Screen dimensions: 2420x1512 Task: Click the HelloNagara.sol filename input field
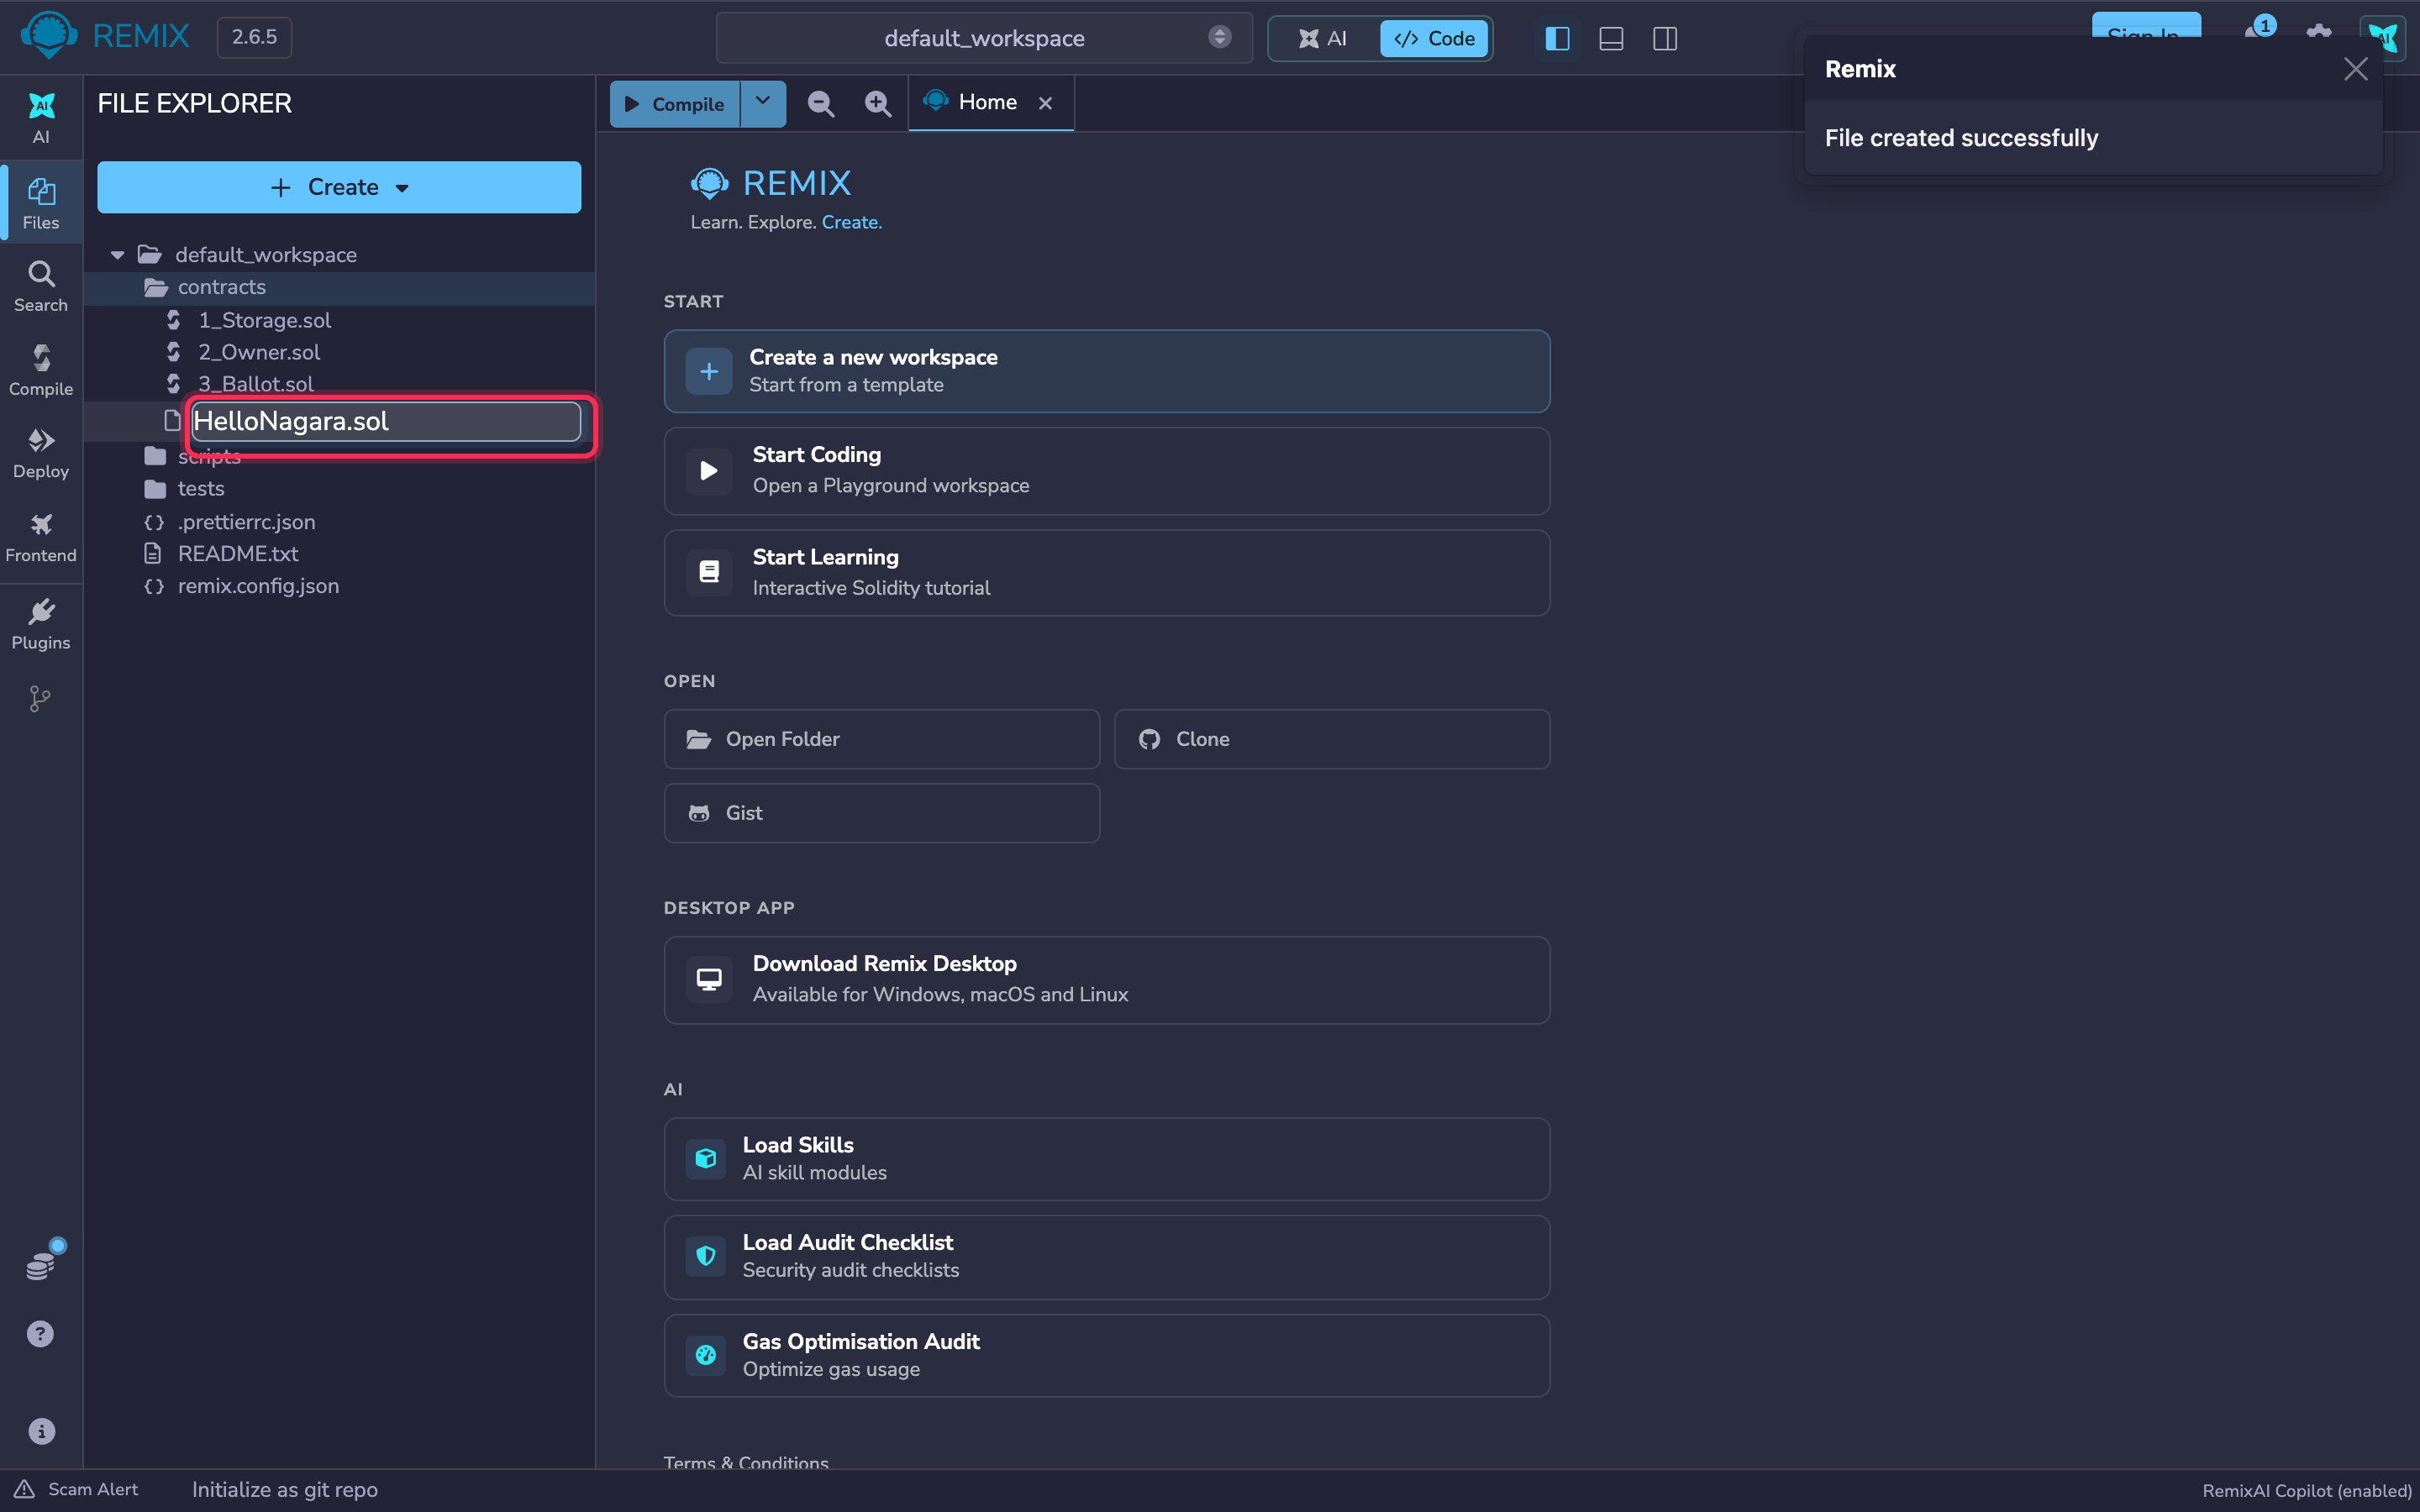pyautogui.click(x=386, y=421)
